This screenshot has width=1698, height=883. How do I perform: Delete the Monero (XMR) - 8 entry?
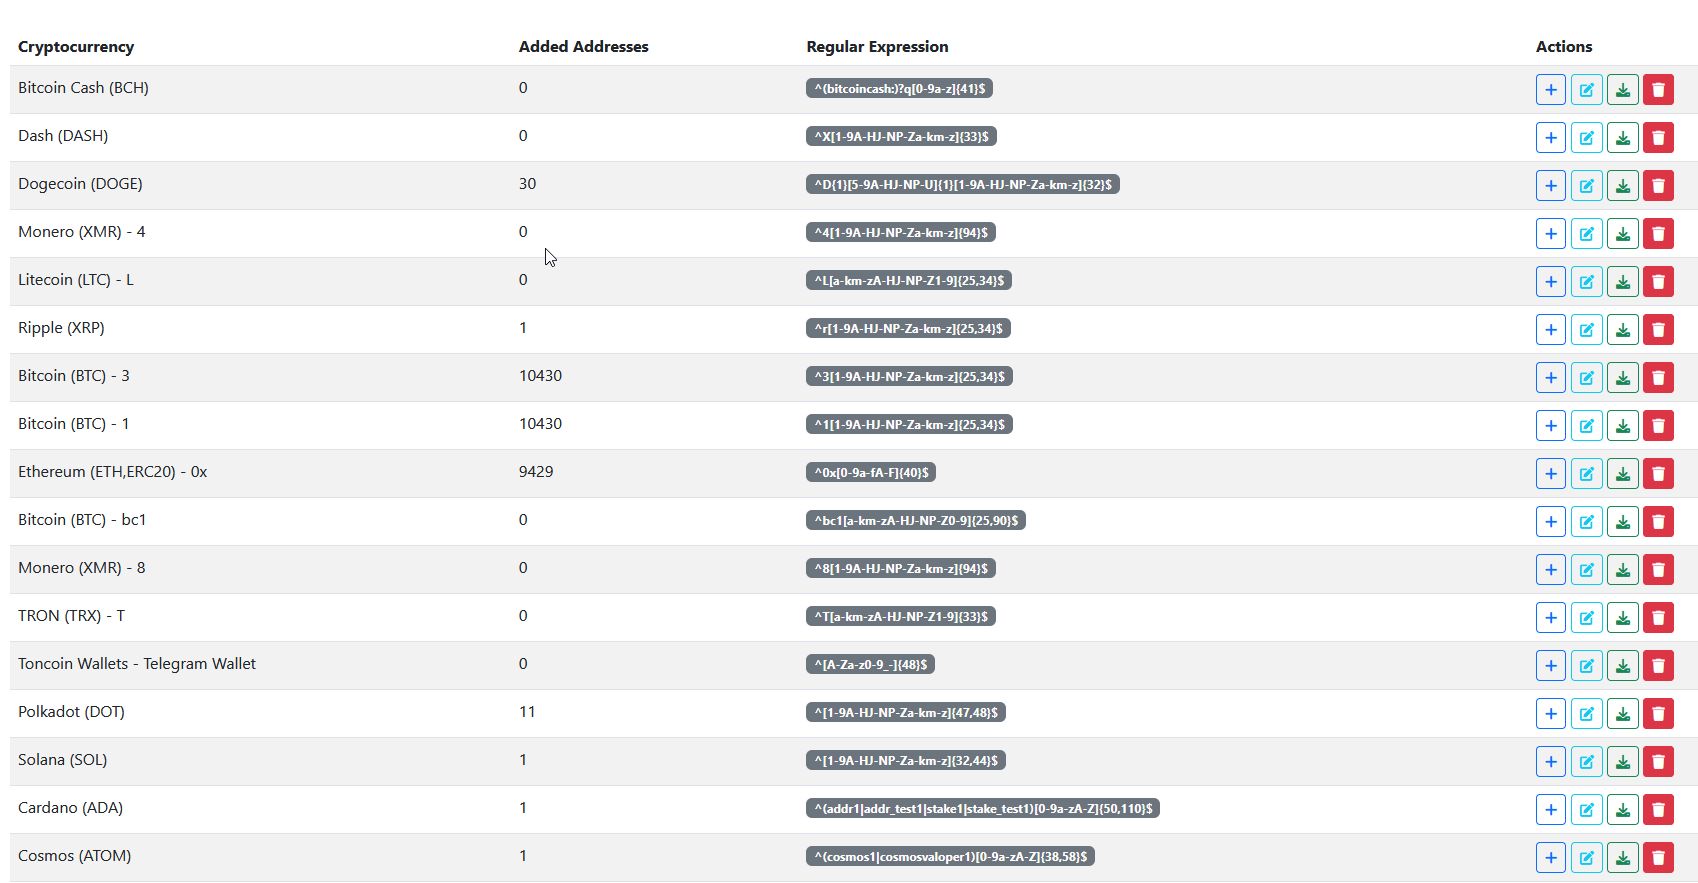tap(1658, 570)
